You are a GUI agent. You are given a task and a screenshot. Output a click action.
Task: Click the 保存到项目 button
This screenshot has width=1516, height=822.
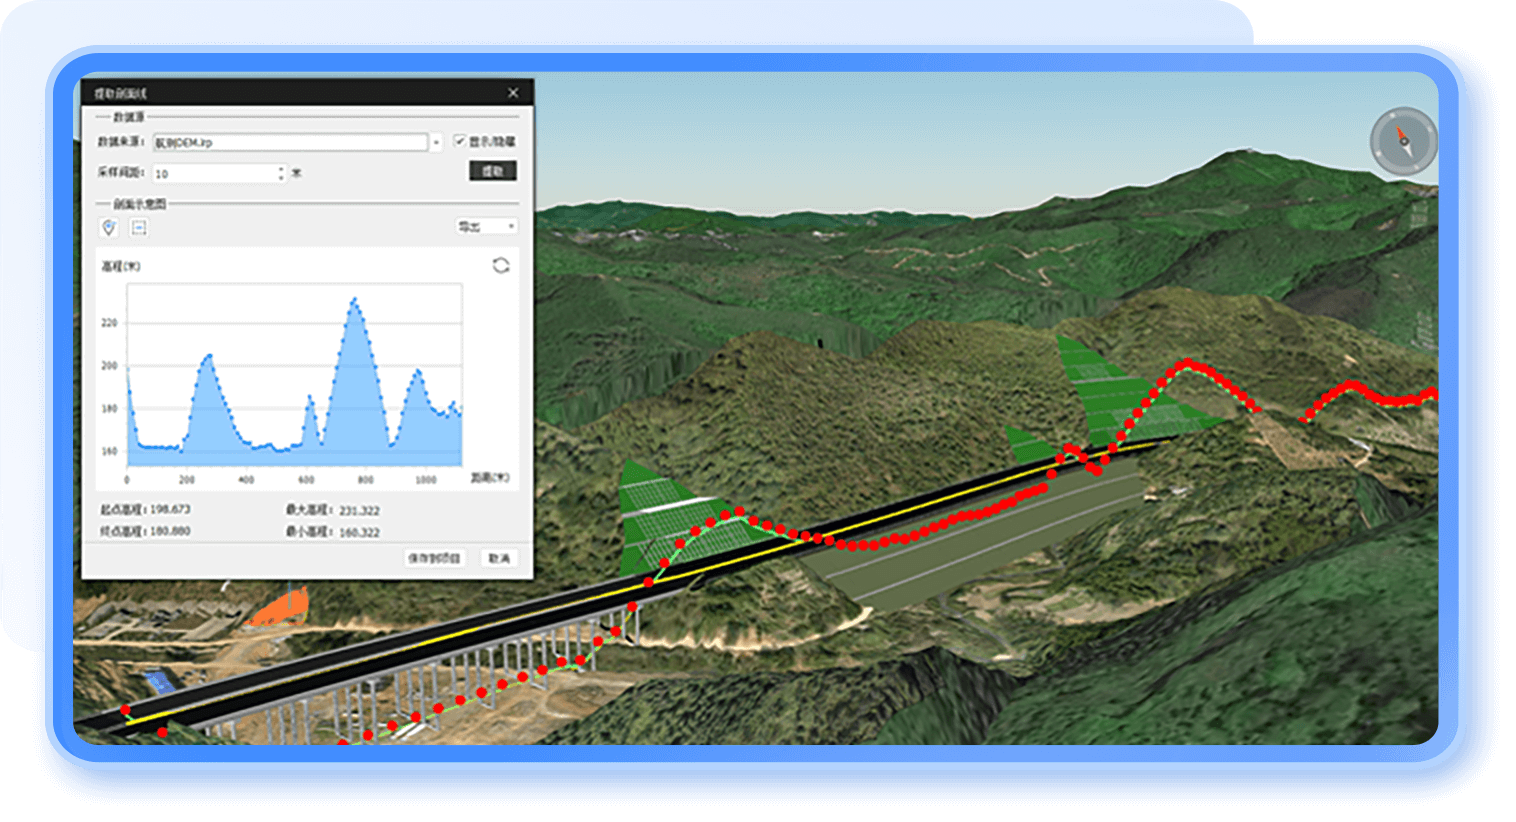pos(435,558)
